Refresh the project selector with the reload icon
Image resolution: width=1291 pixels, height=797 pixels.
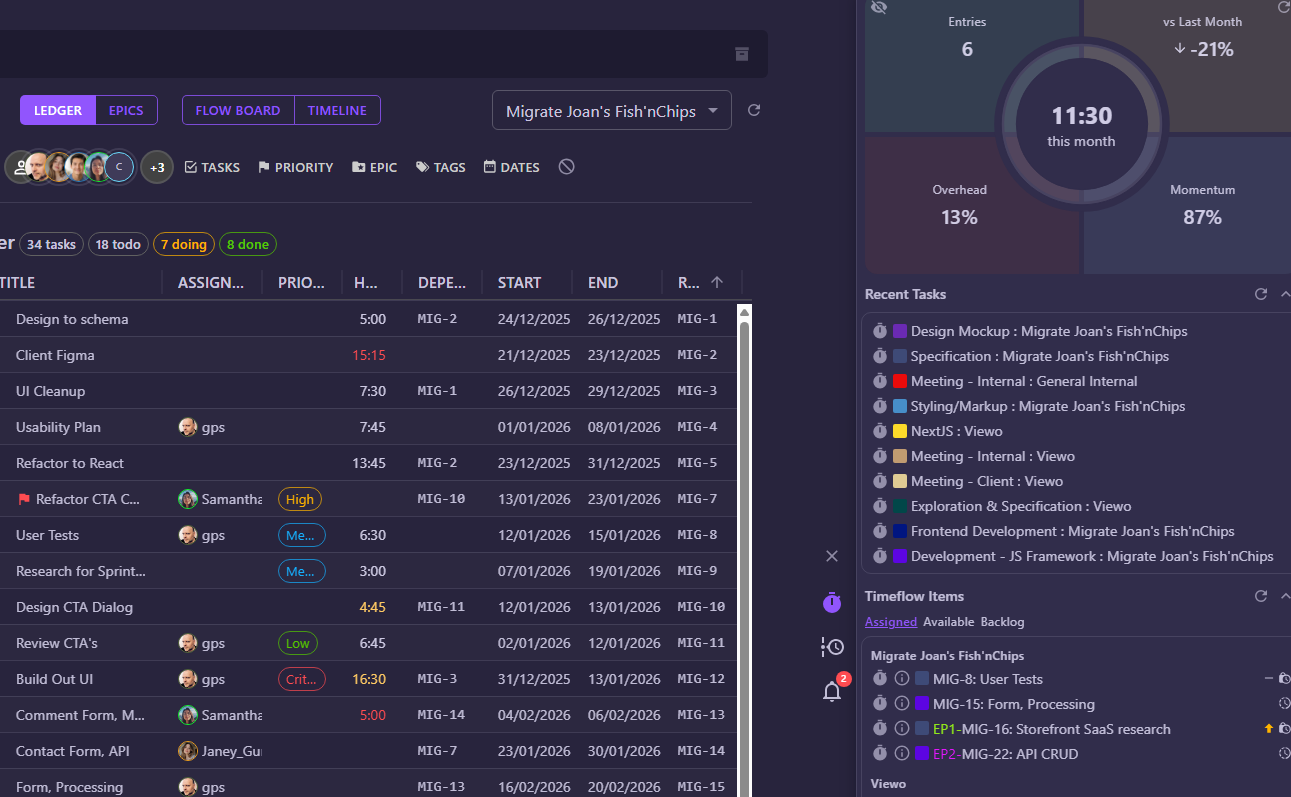pyautogui.click(x=755, y=110)
